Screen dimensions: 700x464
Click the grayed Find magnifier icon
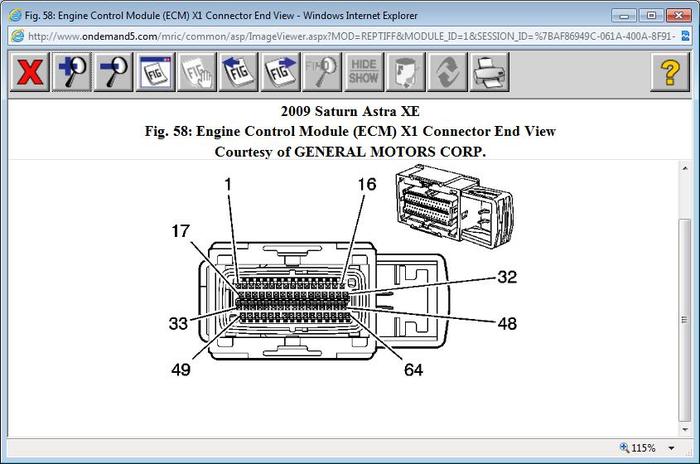pos(322,72)
